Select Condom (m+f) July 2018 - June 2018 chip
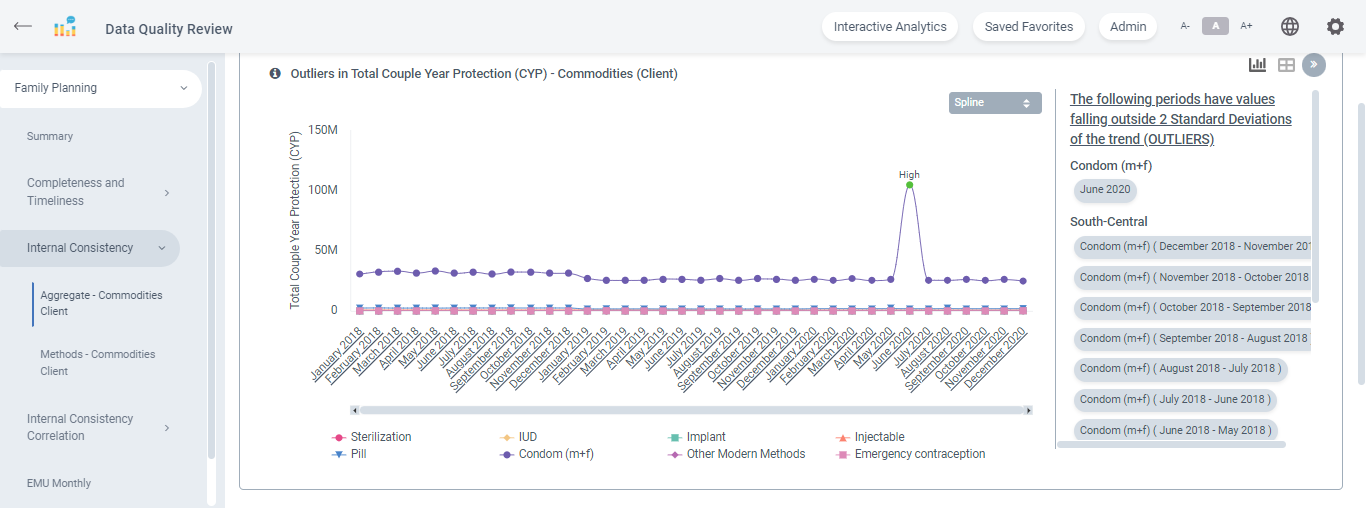1366x508 pixels. coord(1175,399)
